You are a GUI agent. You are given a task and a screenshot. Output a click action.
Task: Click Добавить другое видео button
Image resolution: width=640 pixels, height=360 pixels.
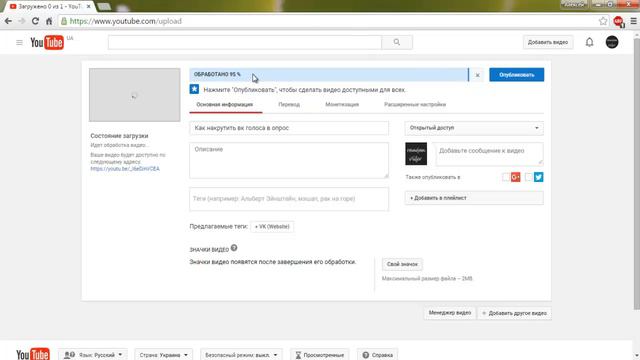tap(514, 313)
